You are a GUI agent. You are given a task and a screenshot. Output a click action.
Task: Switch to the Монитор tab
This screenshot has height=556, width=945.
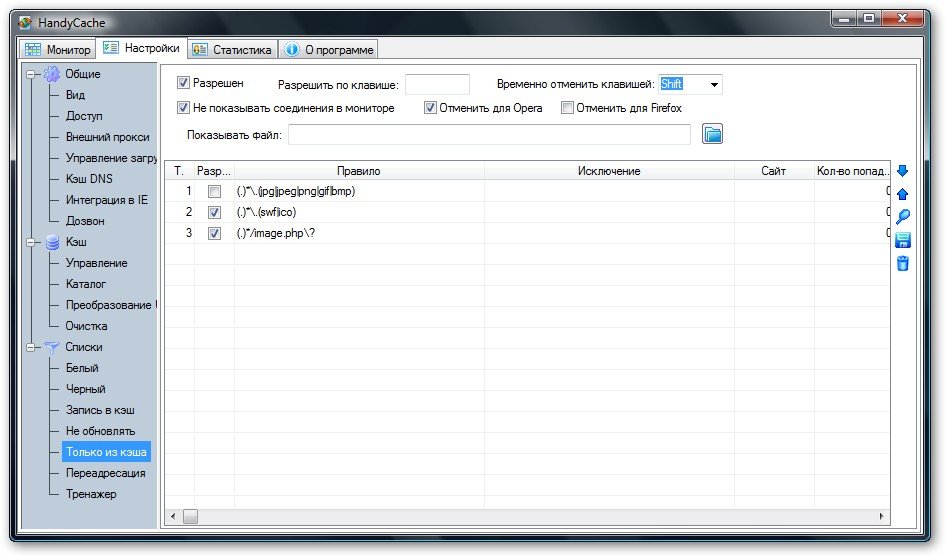[x=58, y=49]
